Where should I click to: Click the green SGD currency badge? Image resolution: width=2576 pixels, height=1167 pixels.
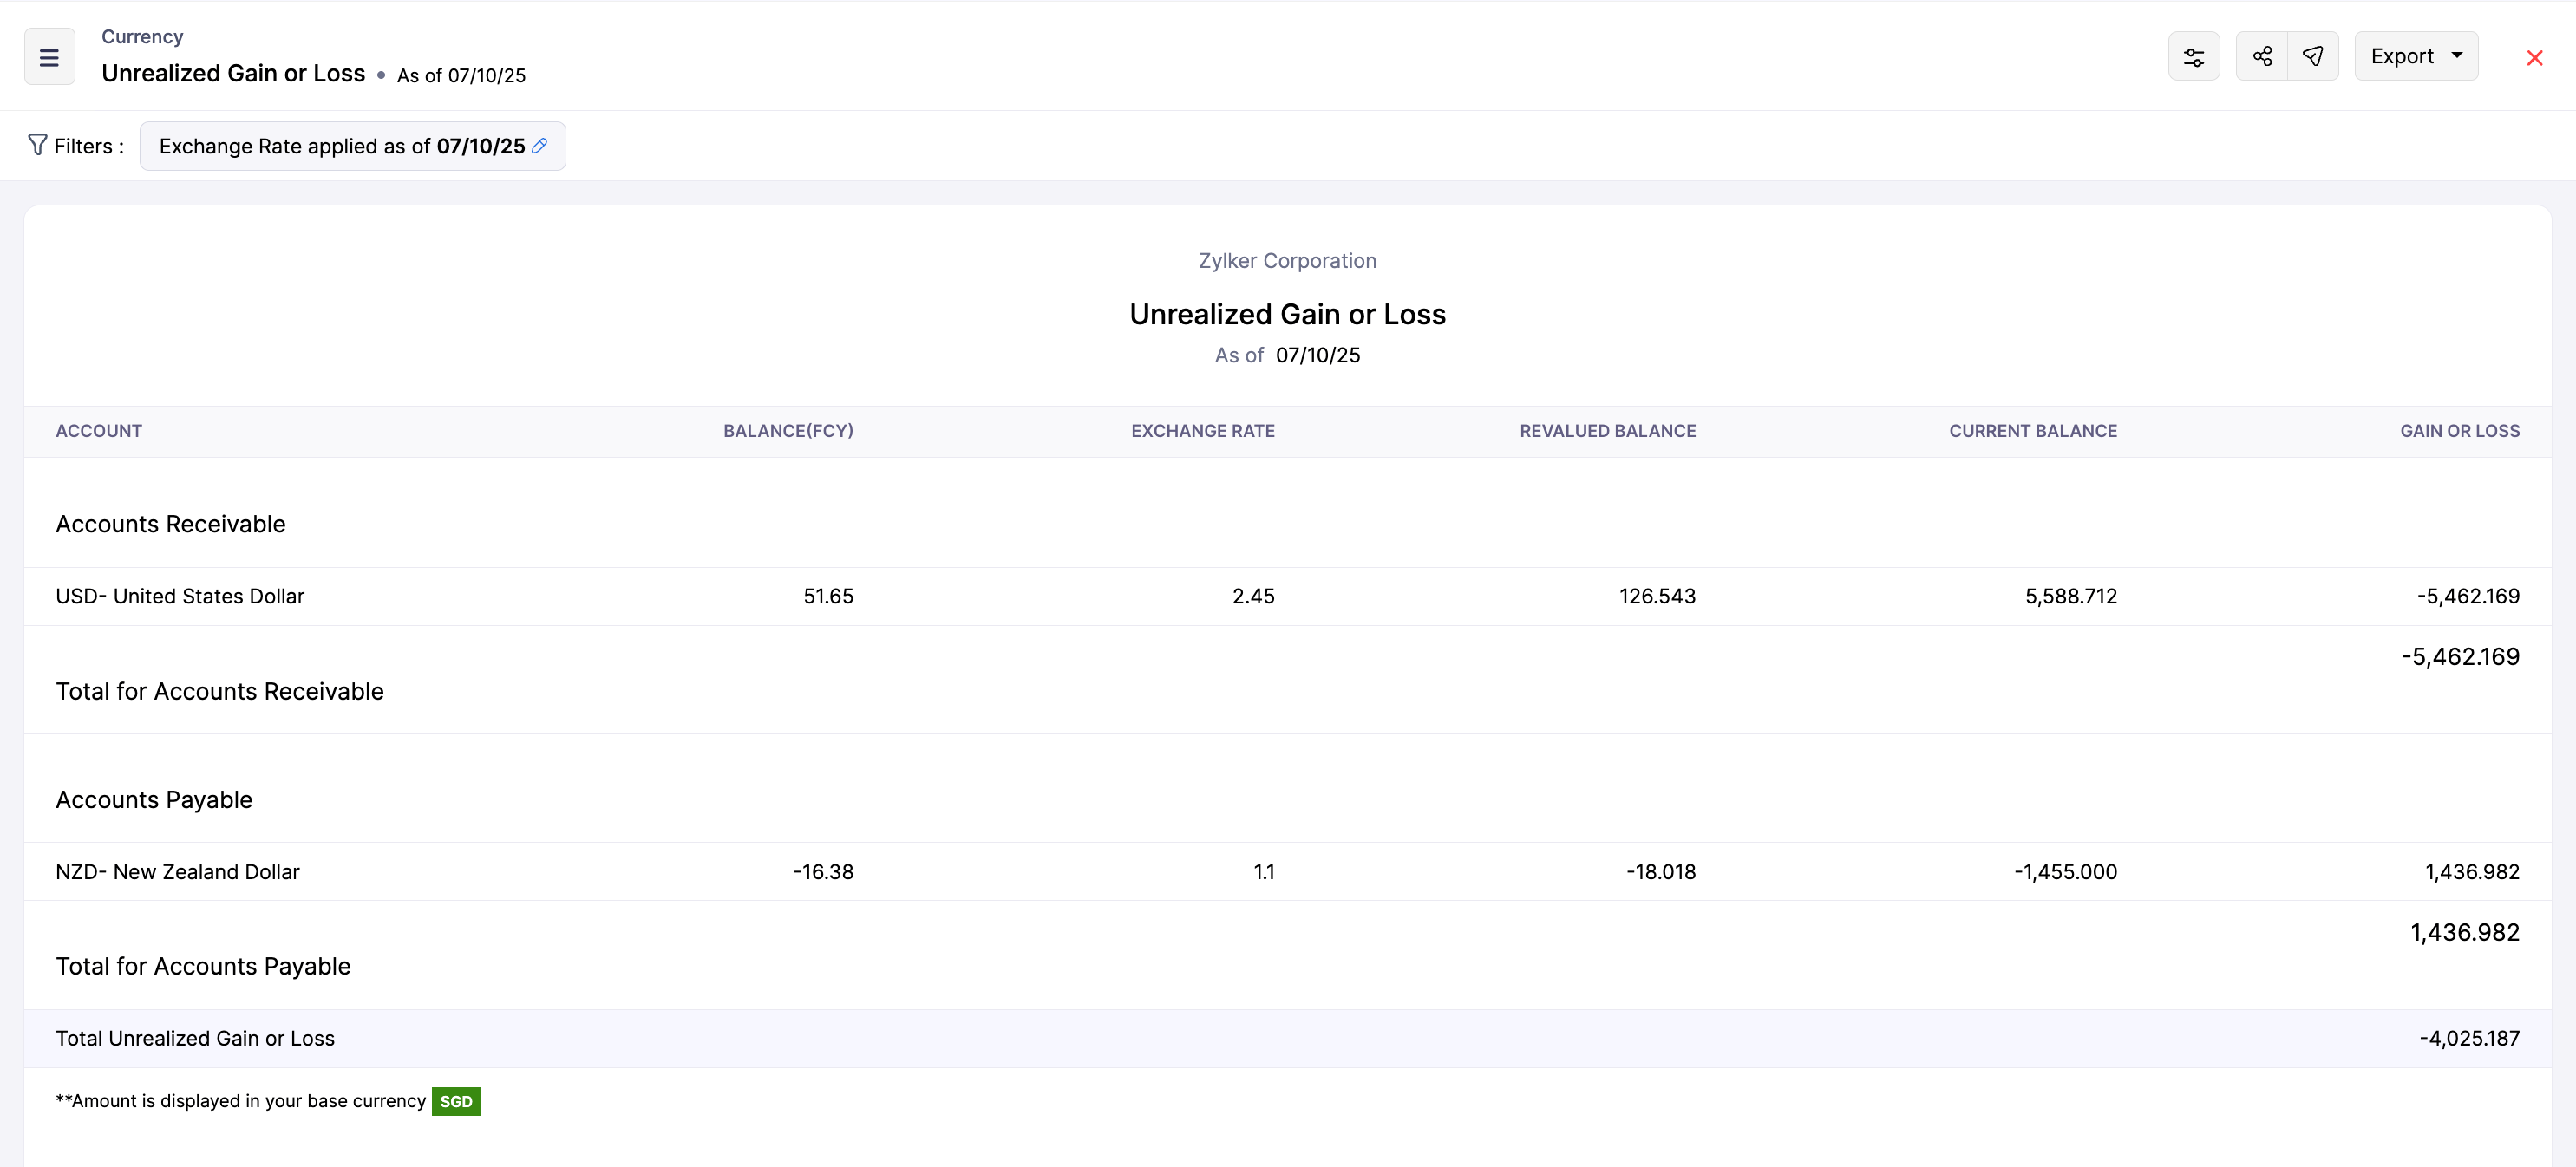(x=456, y=1101)
